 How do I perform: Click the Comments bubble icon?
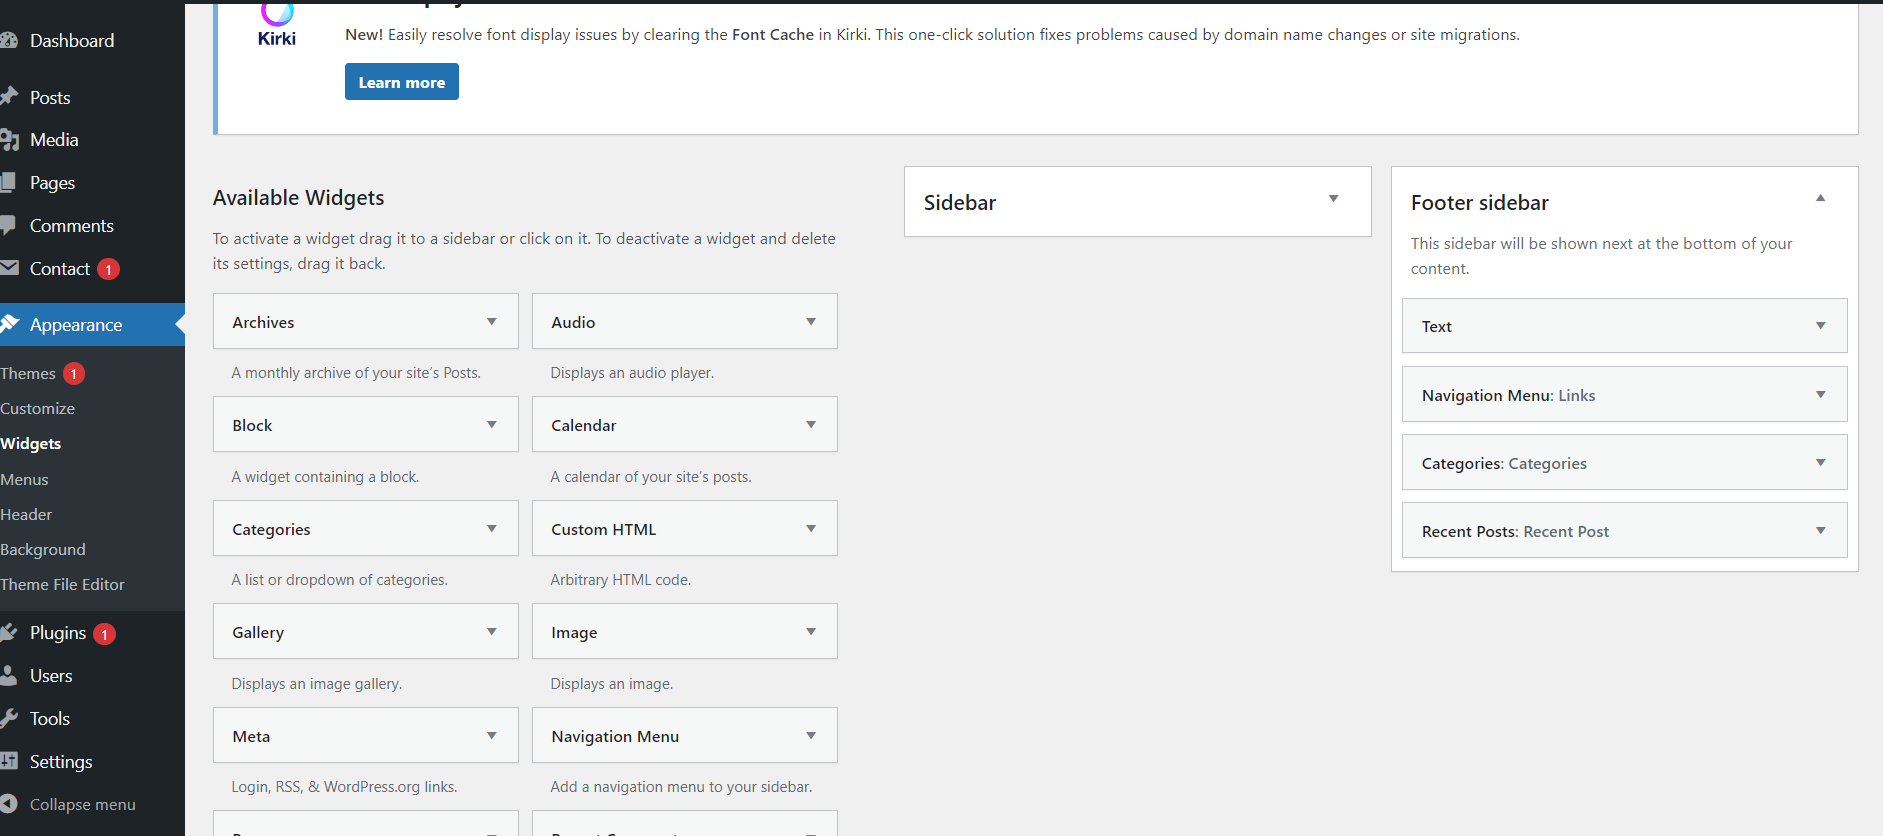pyautogui.click(x=9, y=225)
